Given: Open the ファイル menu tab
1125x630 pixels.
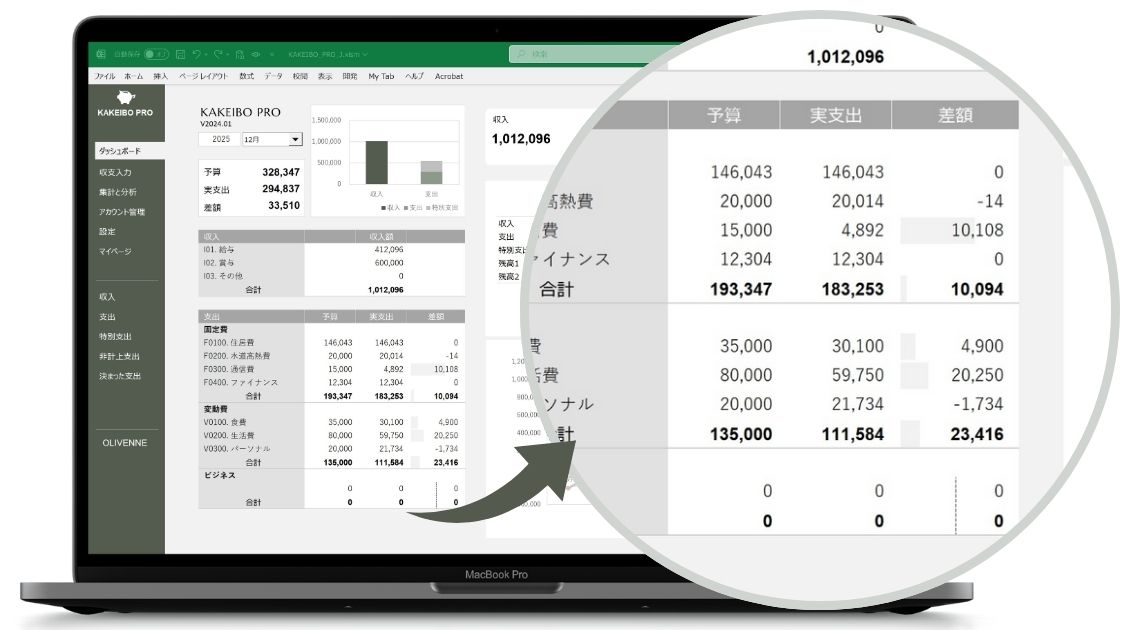Looking at the screenshot, I should pyautogui.click(x=104, y=76).
